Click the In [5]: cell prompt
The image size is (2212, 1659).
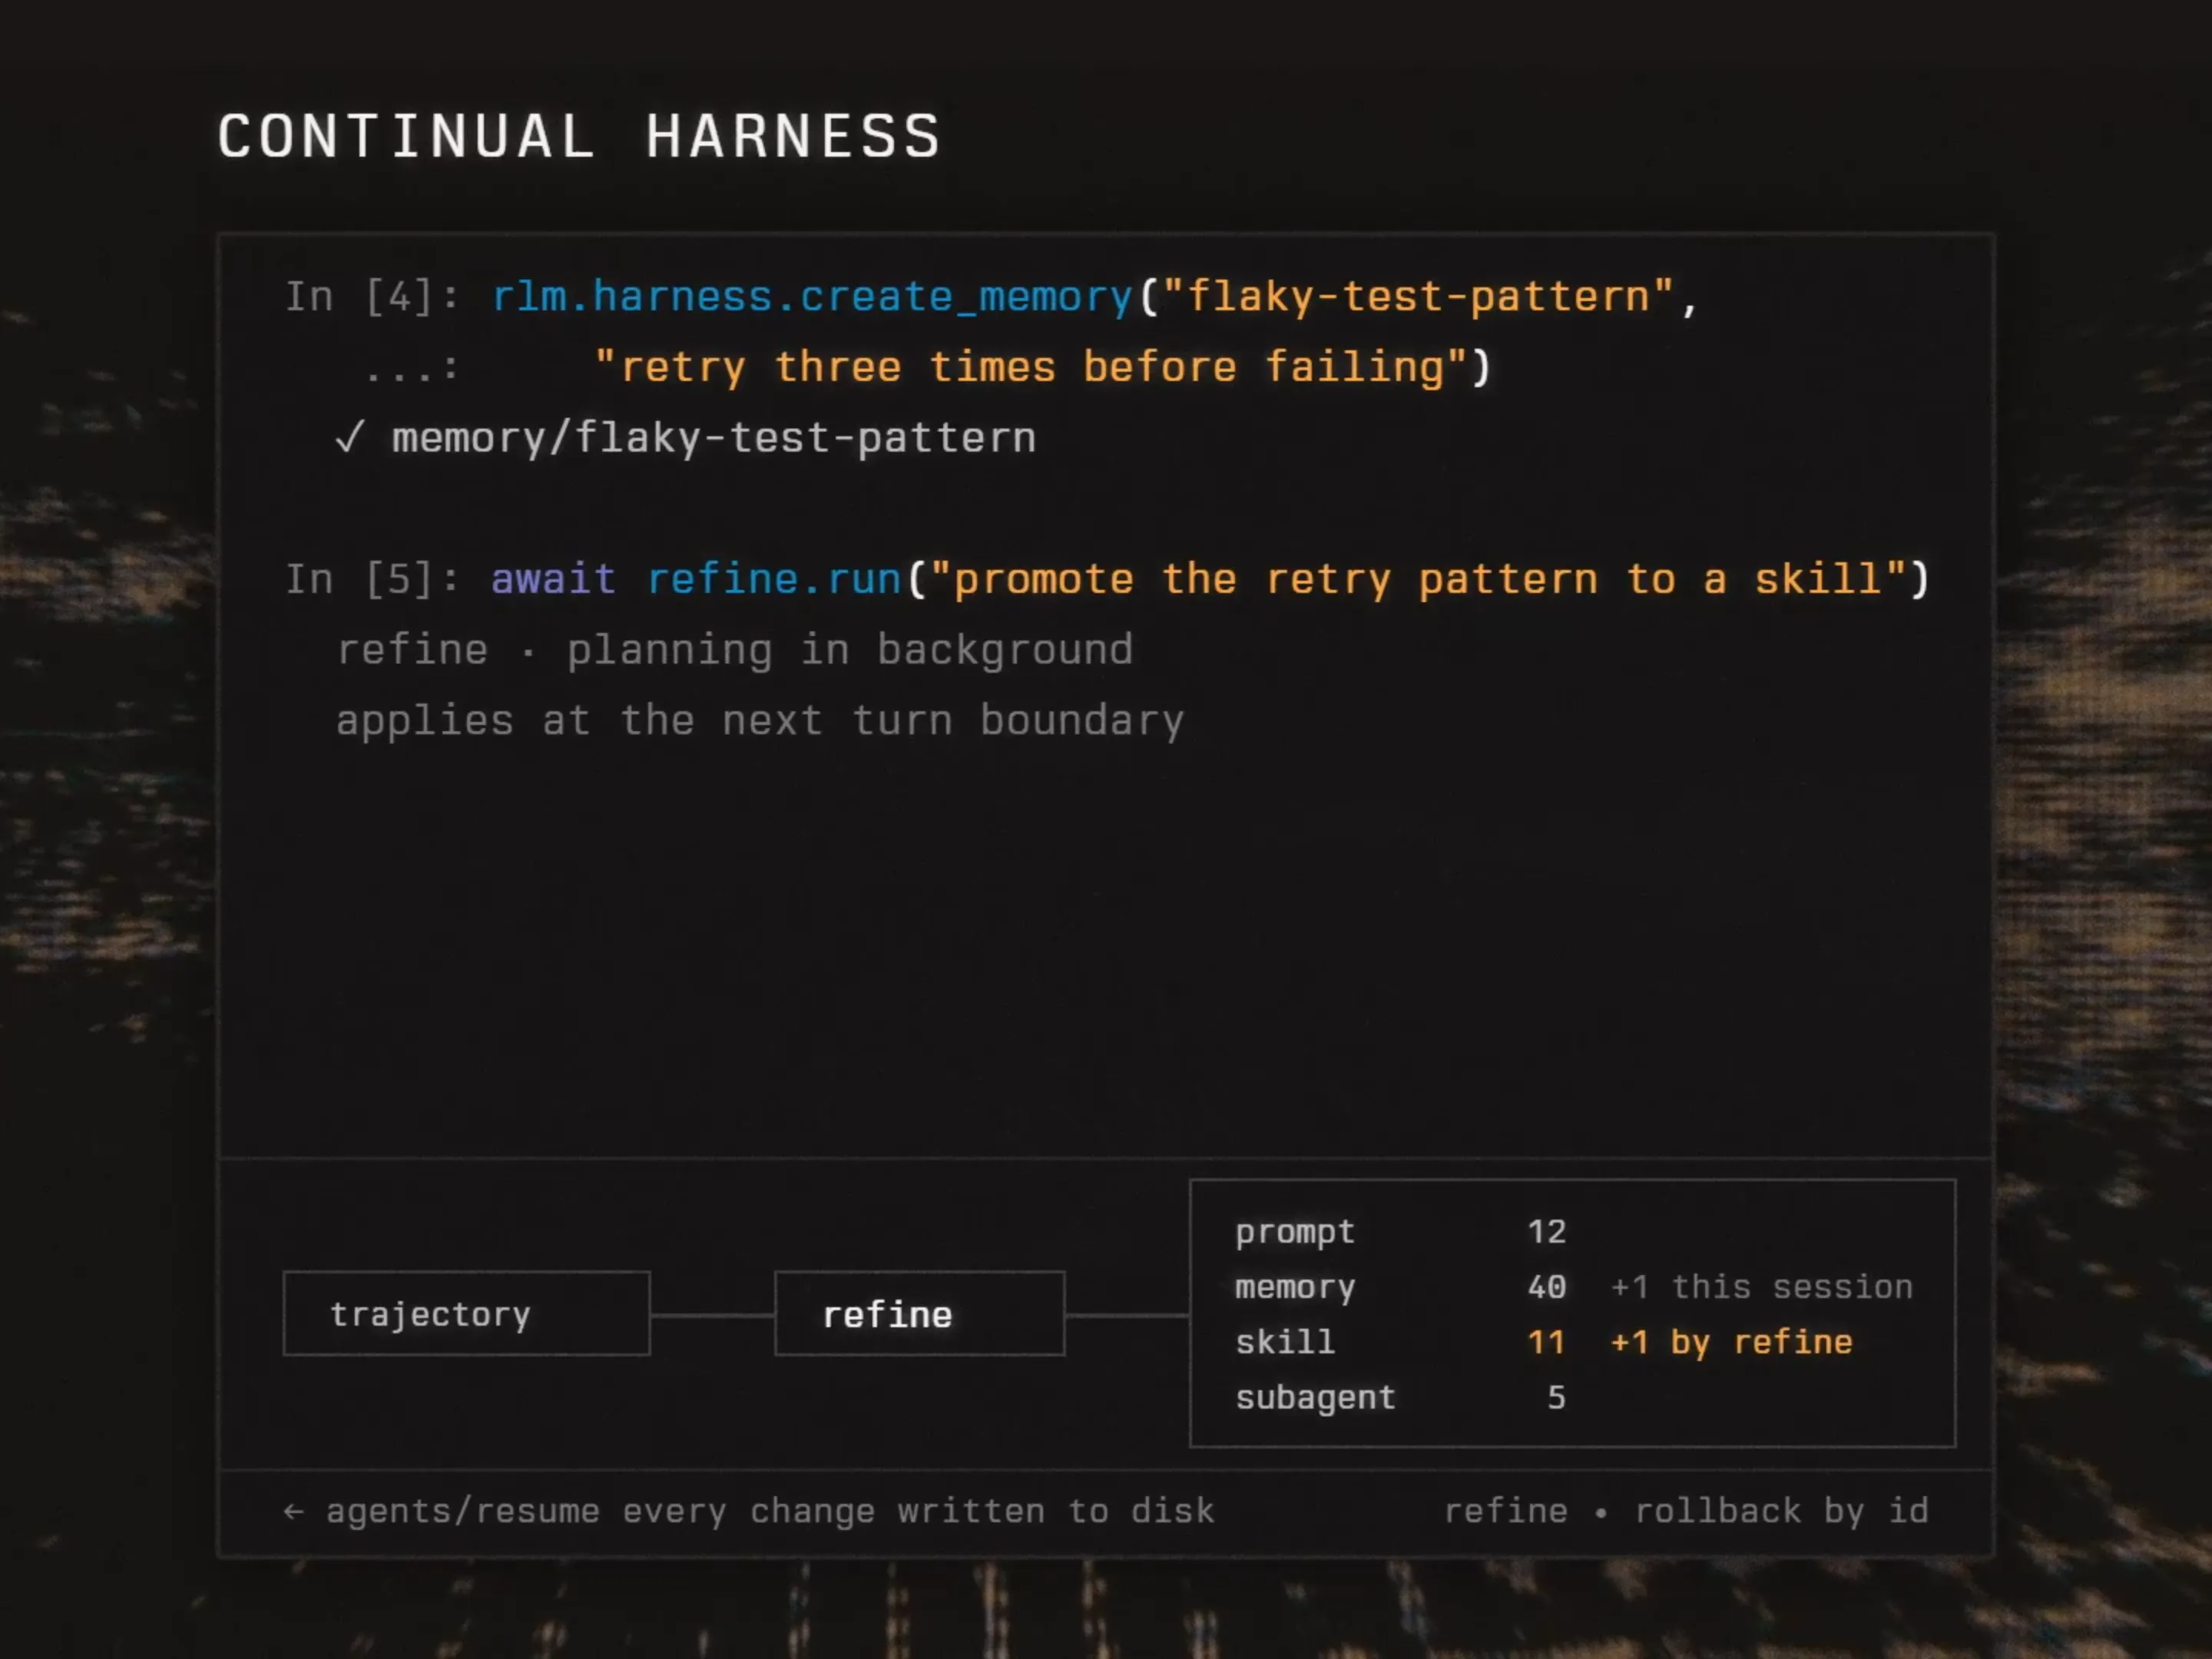372,580
